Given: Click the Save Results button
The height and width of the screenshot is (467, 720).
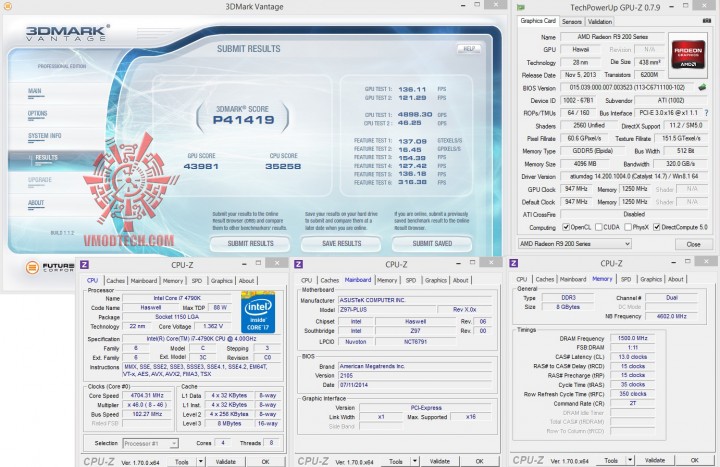Looking at the screenshot, I should (341, 244).
